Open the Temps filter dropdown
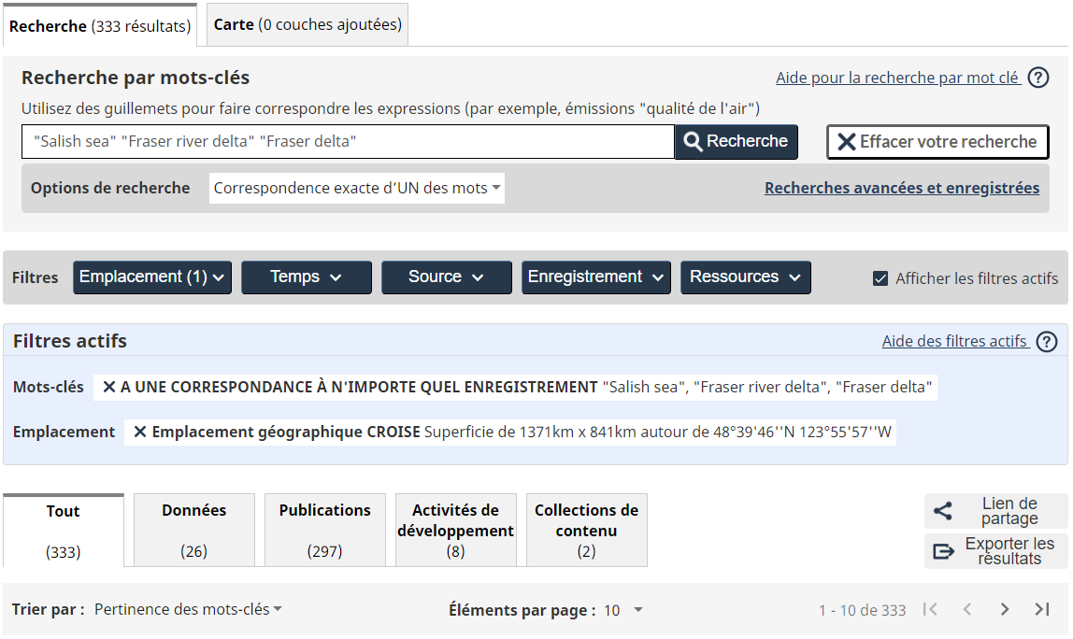 [x=306, y=277]
